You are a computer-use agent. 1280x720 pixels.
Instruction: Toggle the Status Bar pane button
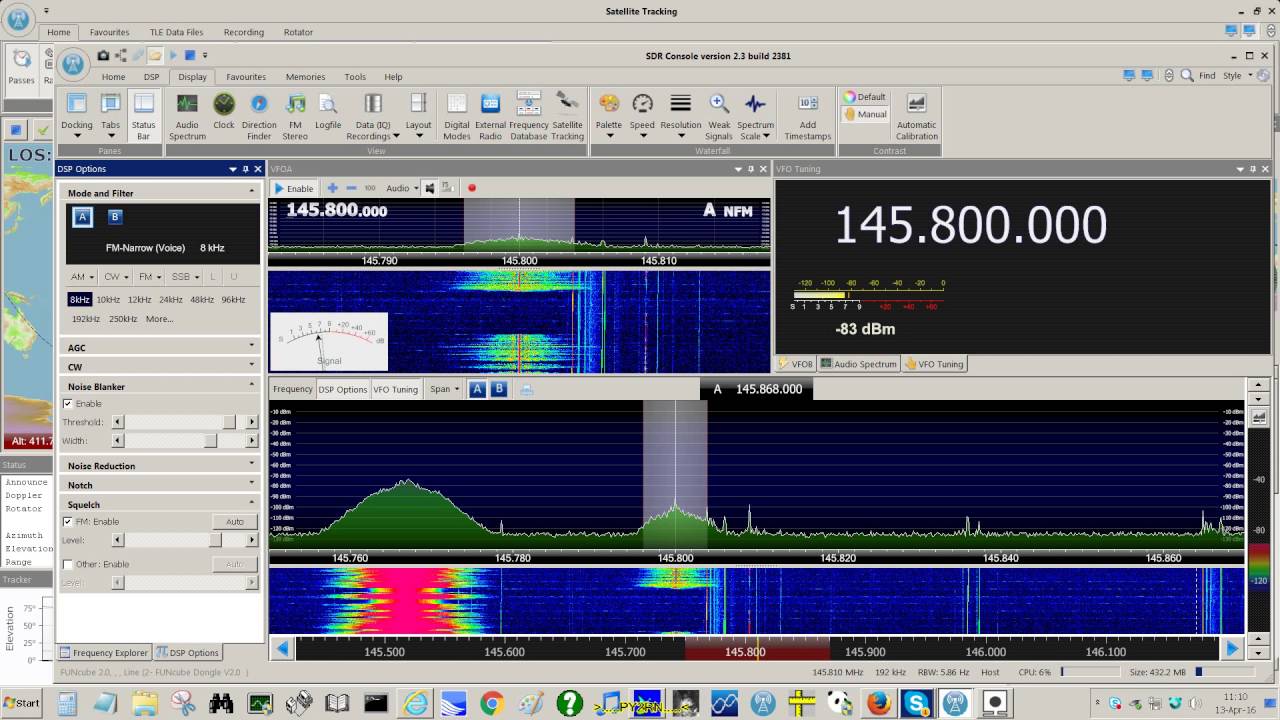[x=143, y=116]
